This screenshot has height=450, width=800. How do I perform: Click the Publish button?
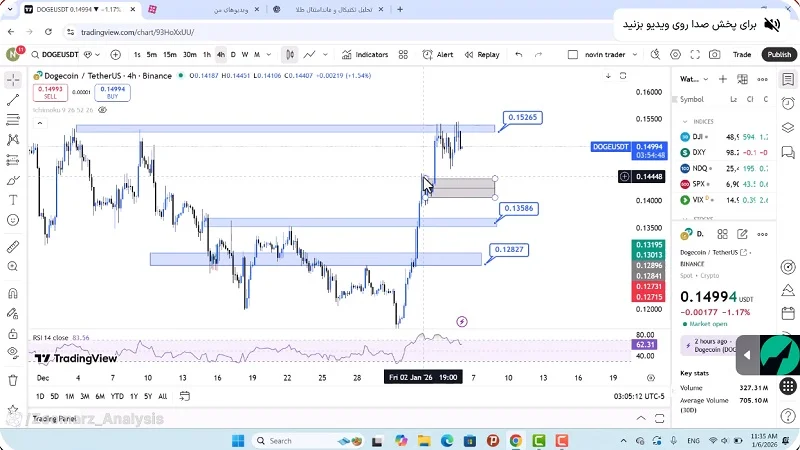(x=779, y=55)
